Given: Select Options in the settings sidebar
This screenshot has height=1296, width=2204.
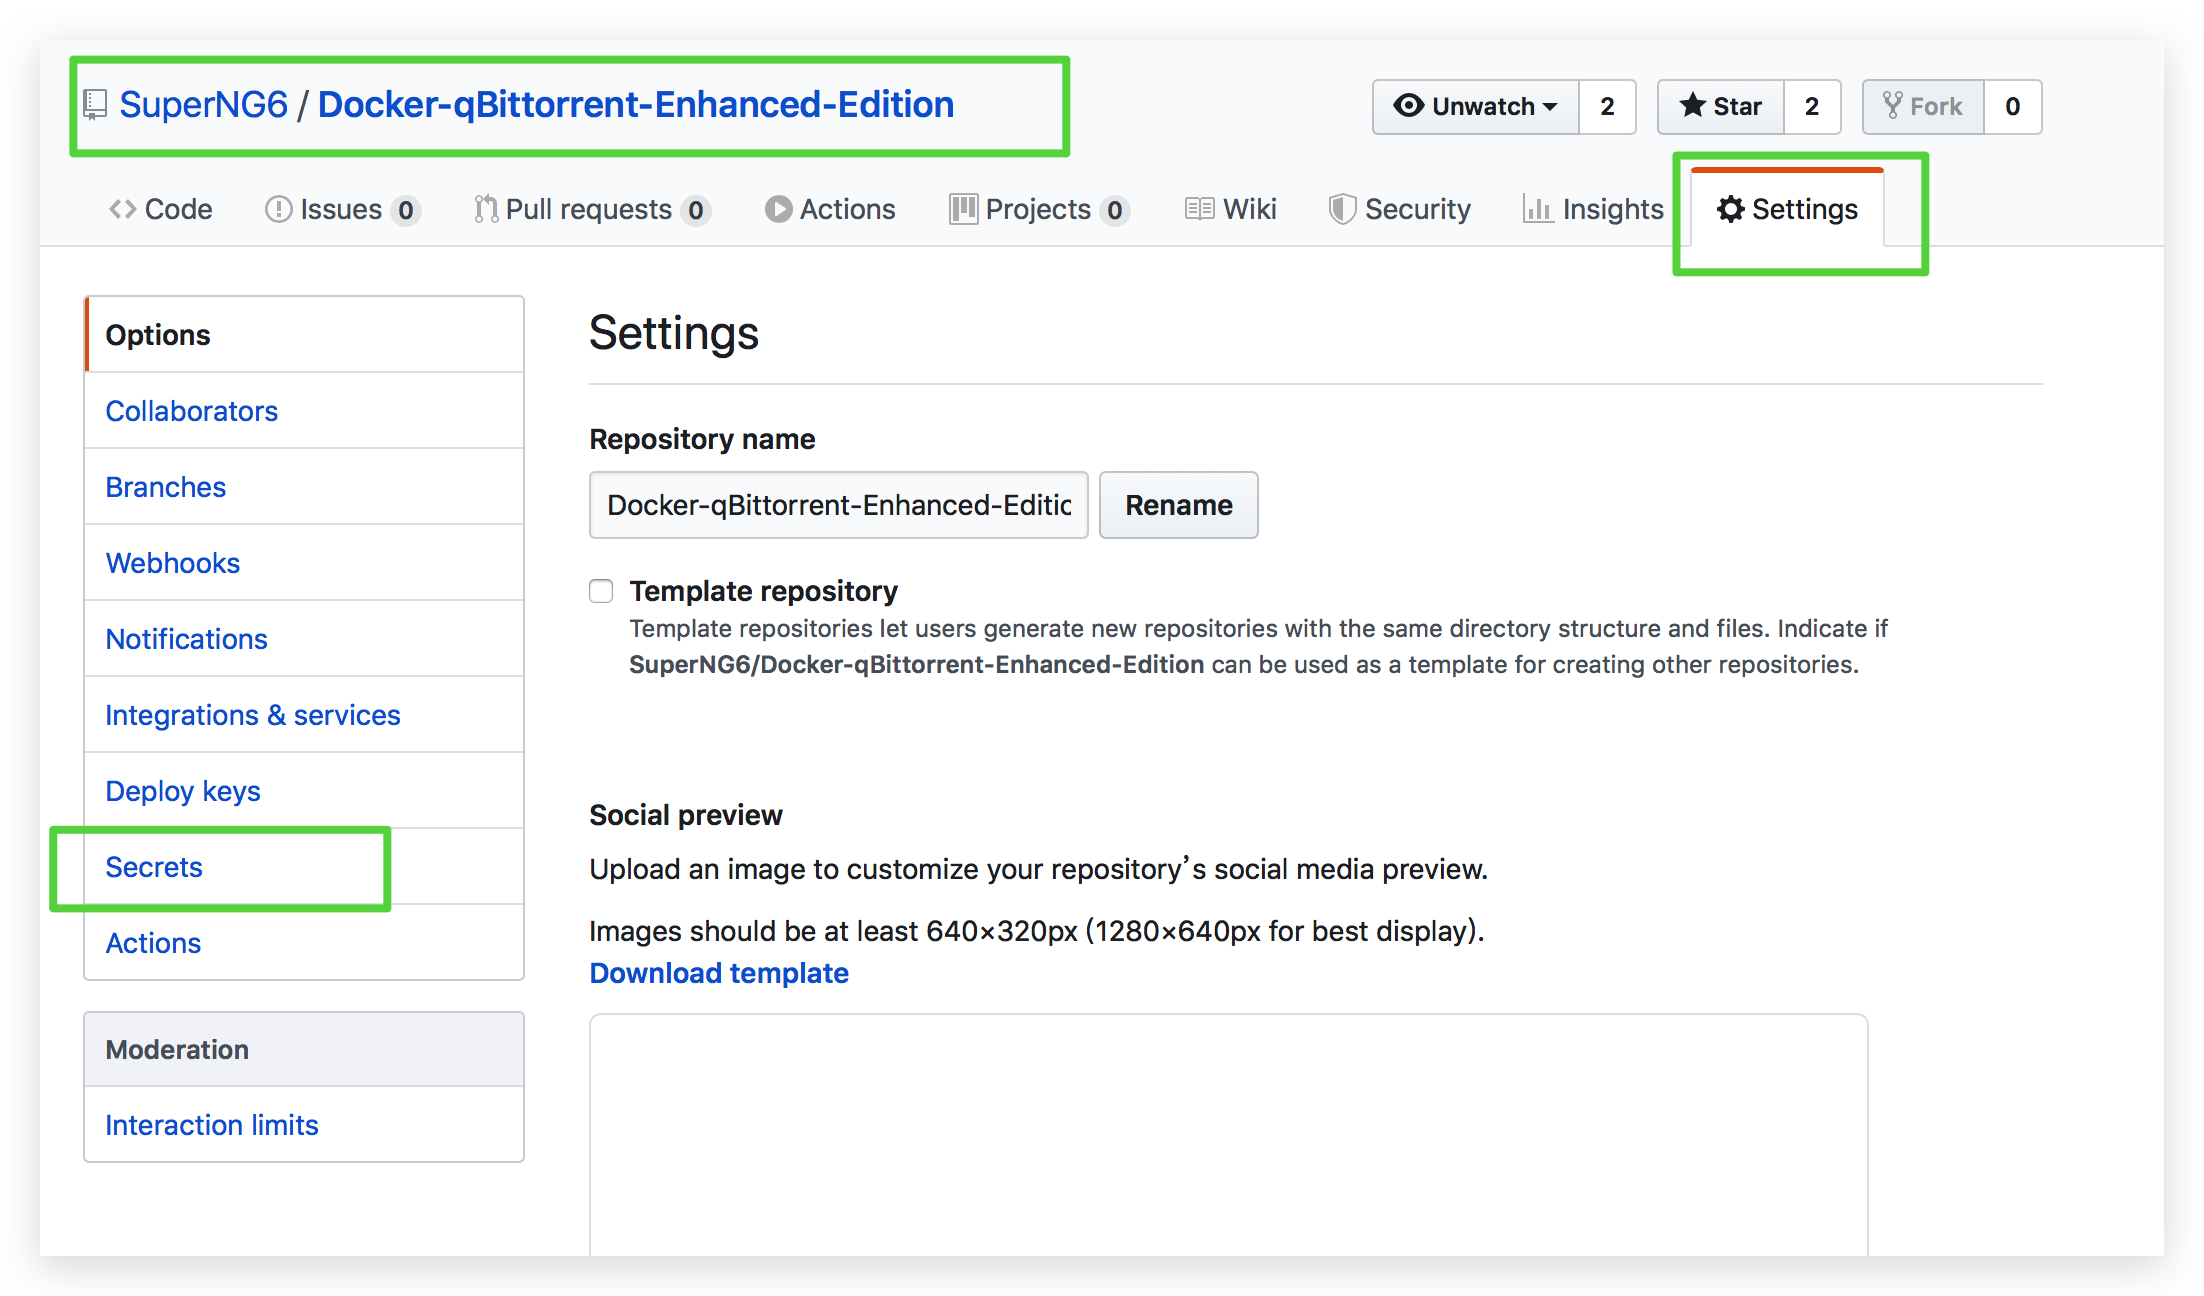Looking at the screenshot, I should (304, 335).
